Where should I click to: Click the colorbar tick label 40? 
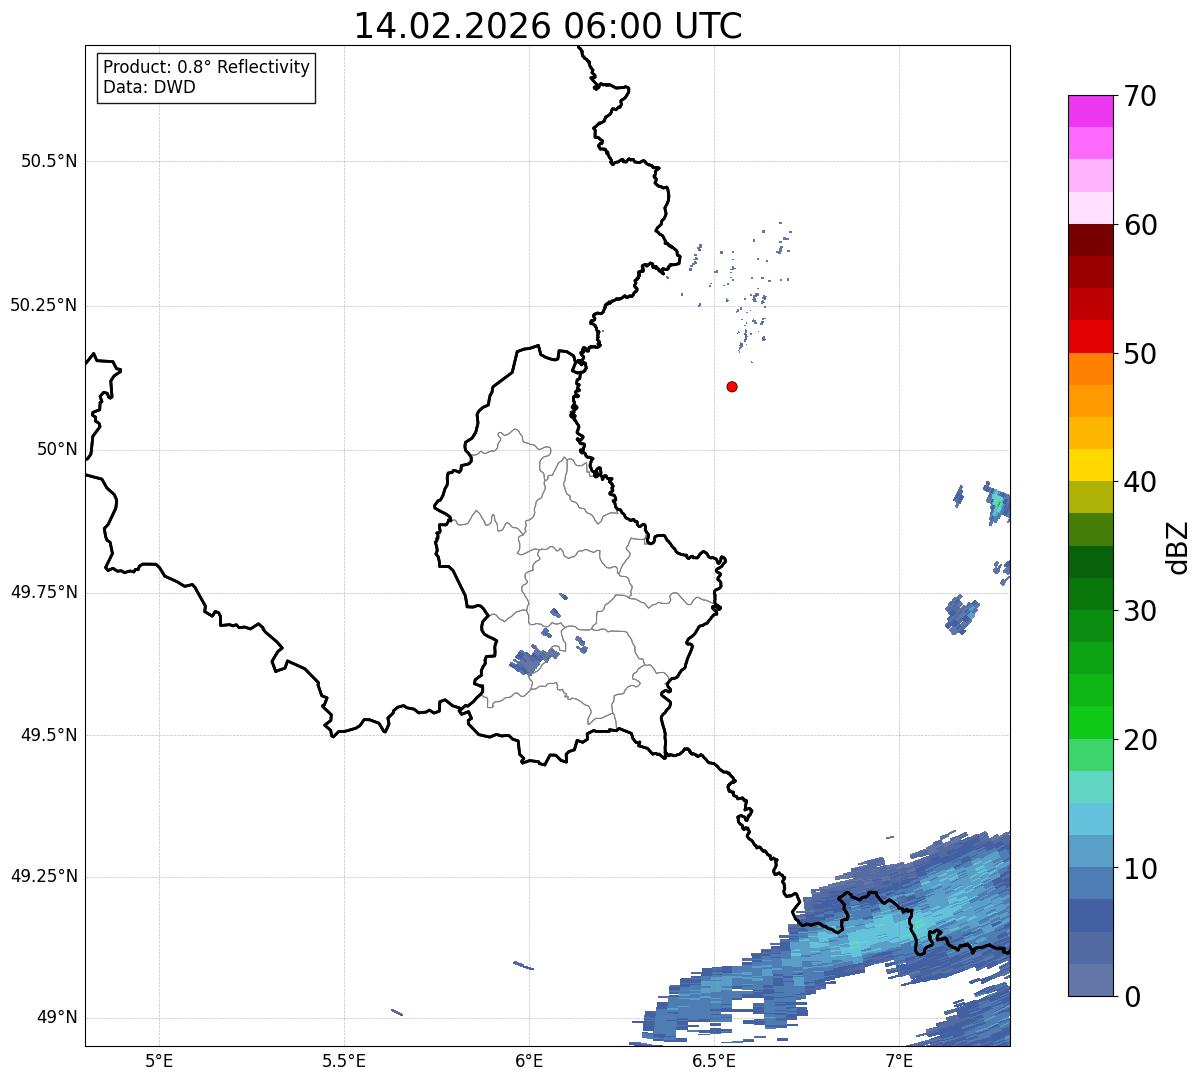1140,482
